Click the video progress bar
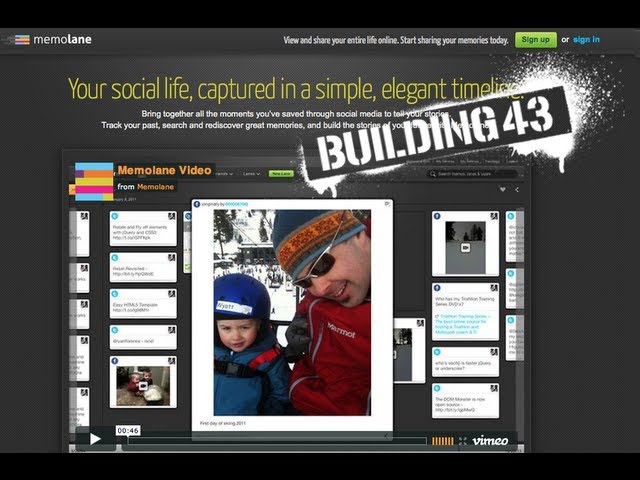This screenshot has width=640, height=480. click(x=278, y=441)
